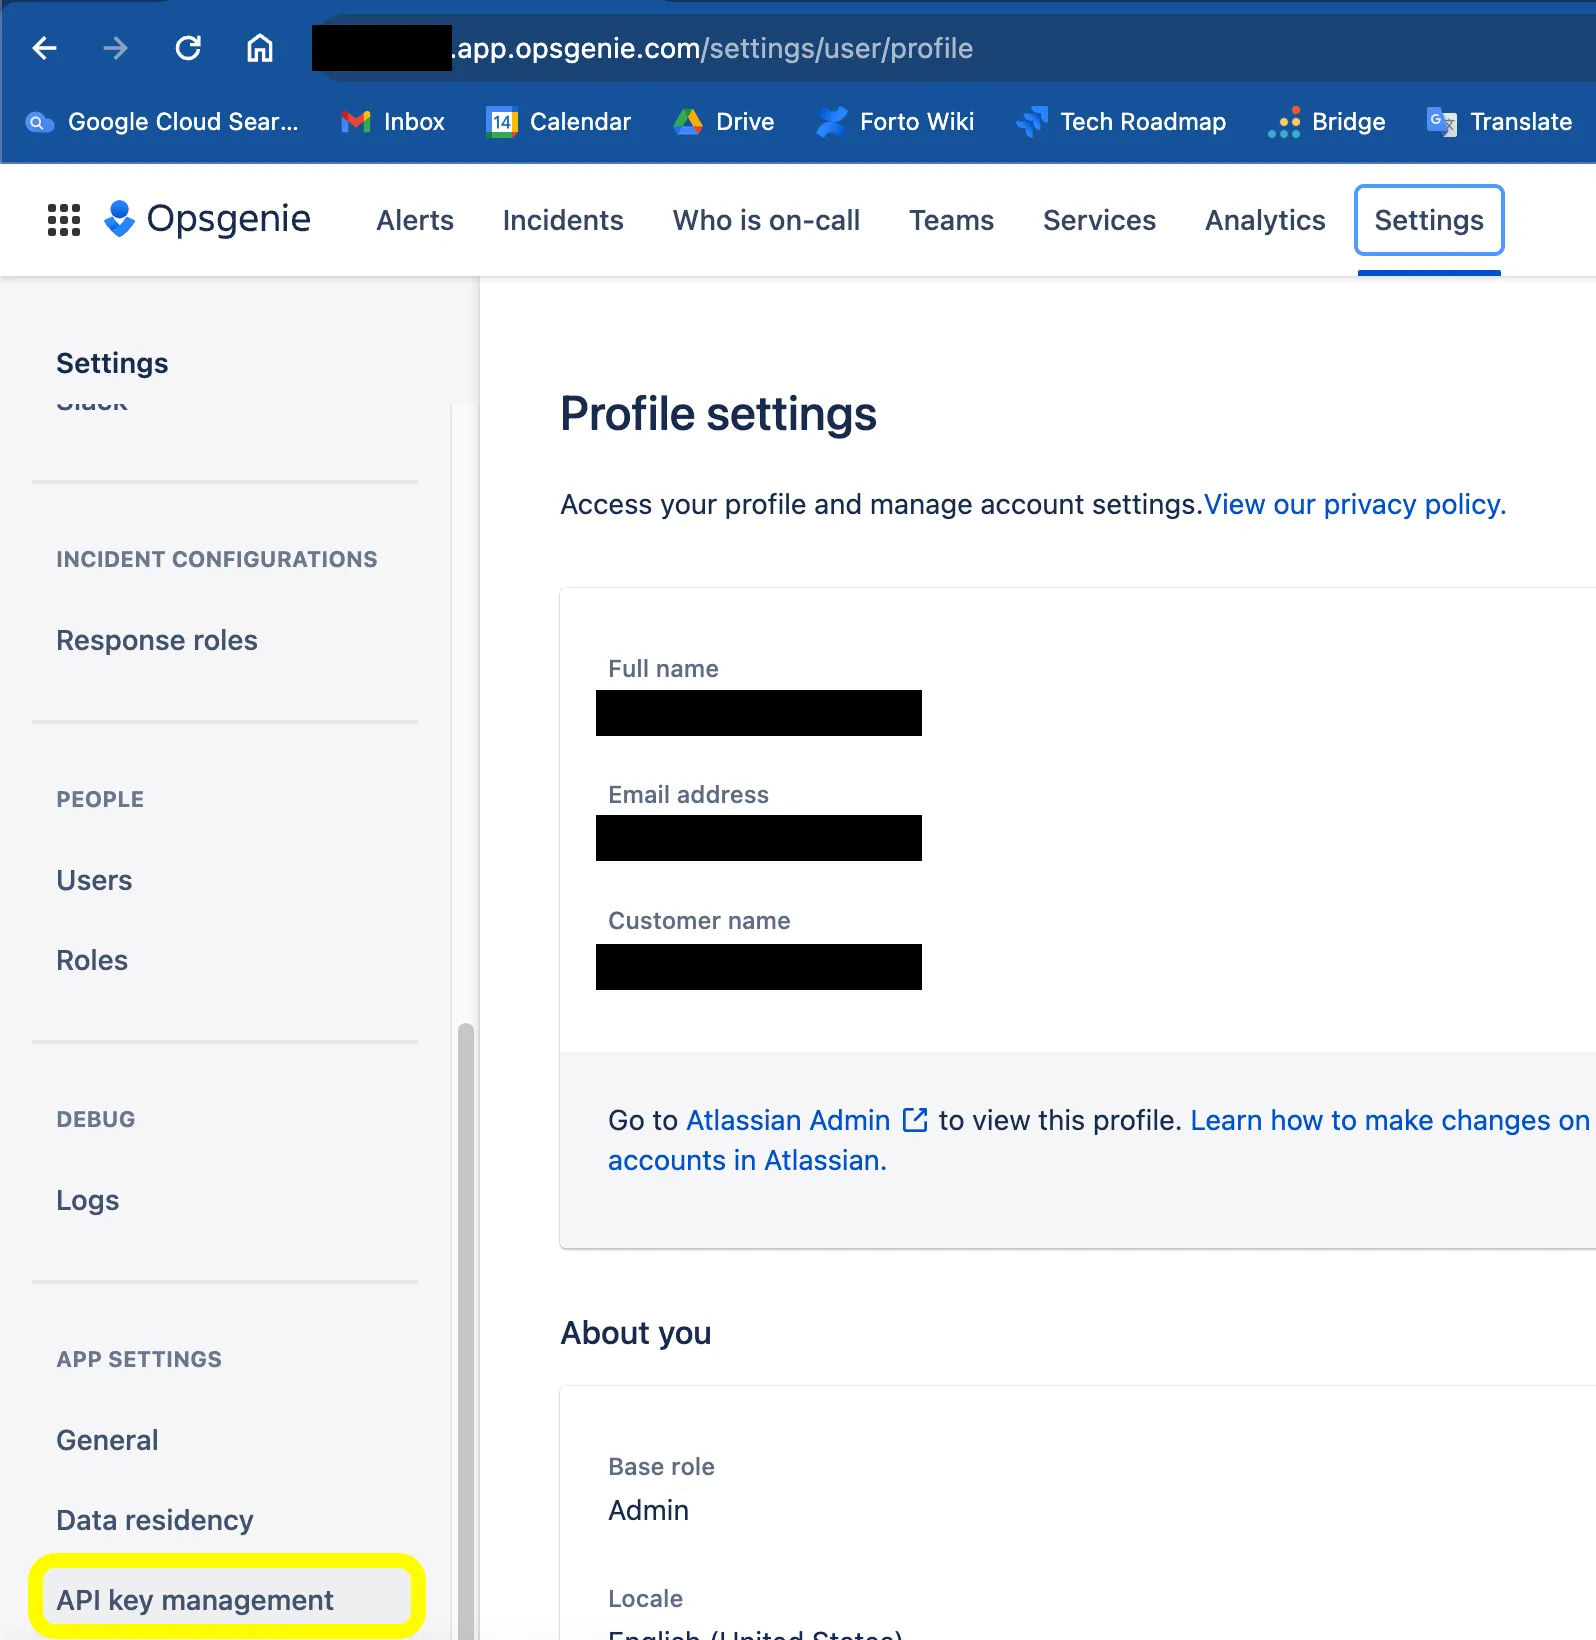Go to the Teams tab

click(x=951, y=220)
